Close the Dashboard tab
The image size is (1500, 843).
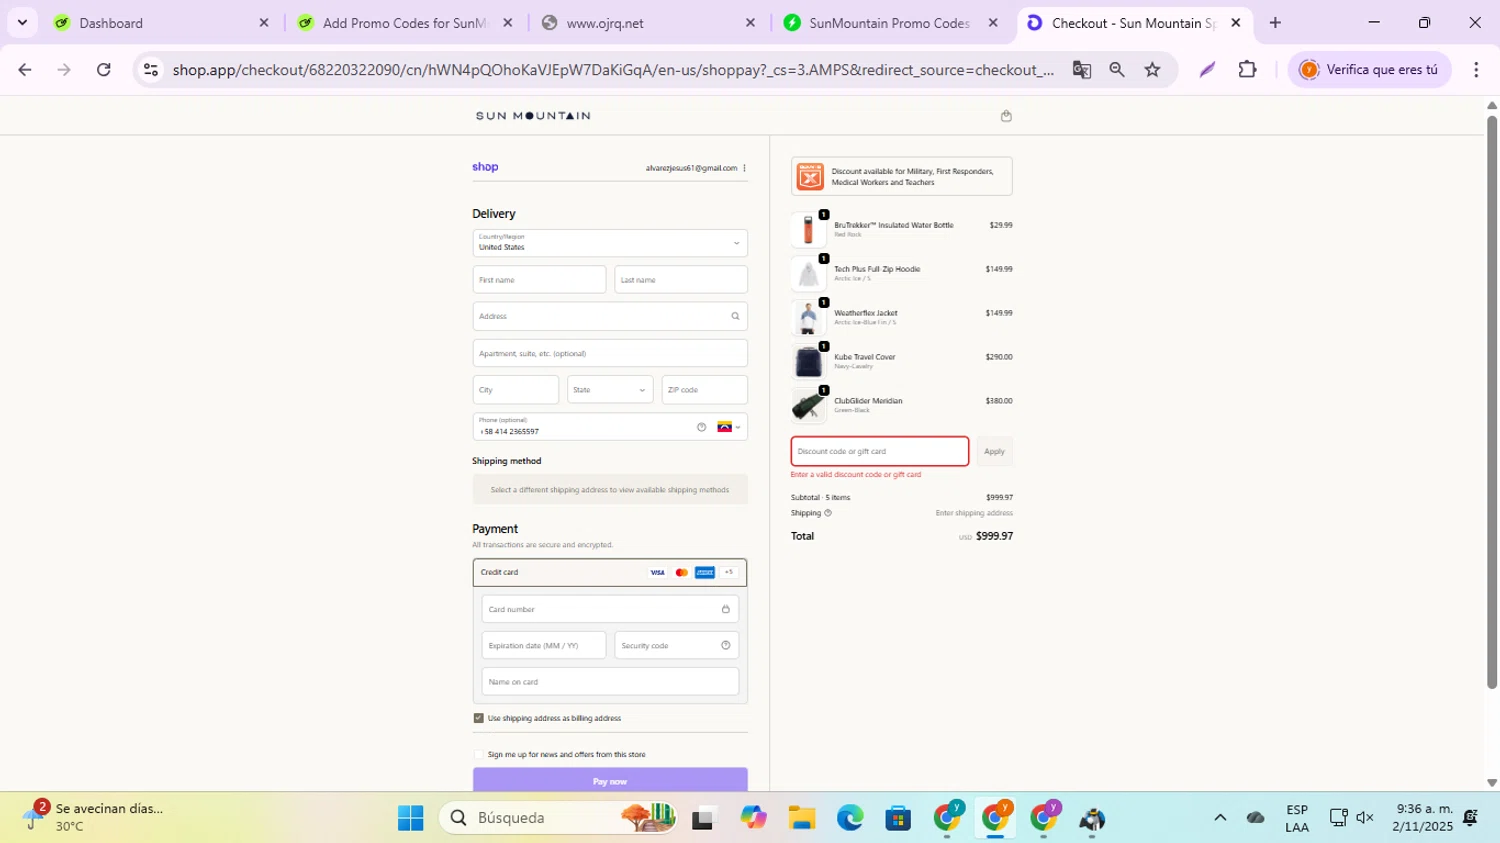click(x=264, y=22)
